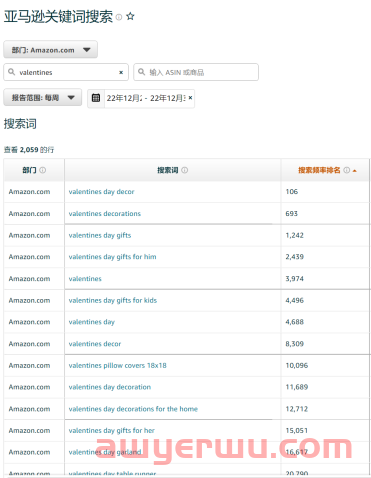
Task: Click the rank value 2,439
Action: point(295,257)
